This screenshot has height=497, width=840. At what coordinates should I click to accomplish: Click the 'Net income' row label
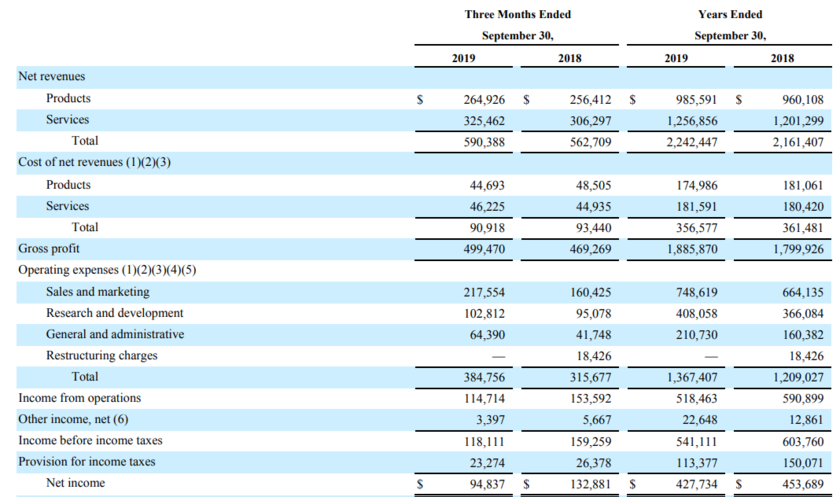[75, 484]
